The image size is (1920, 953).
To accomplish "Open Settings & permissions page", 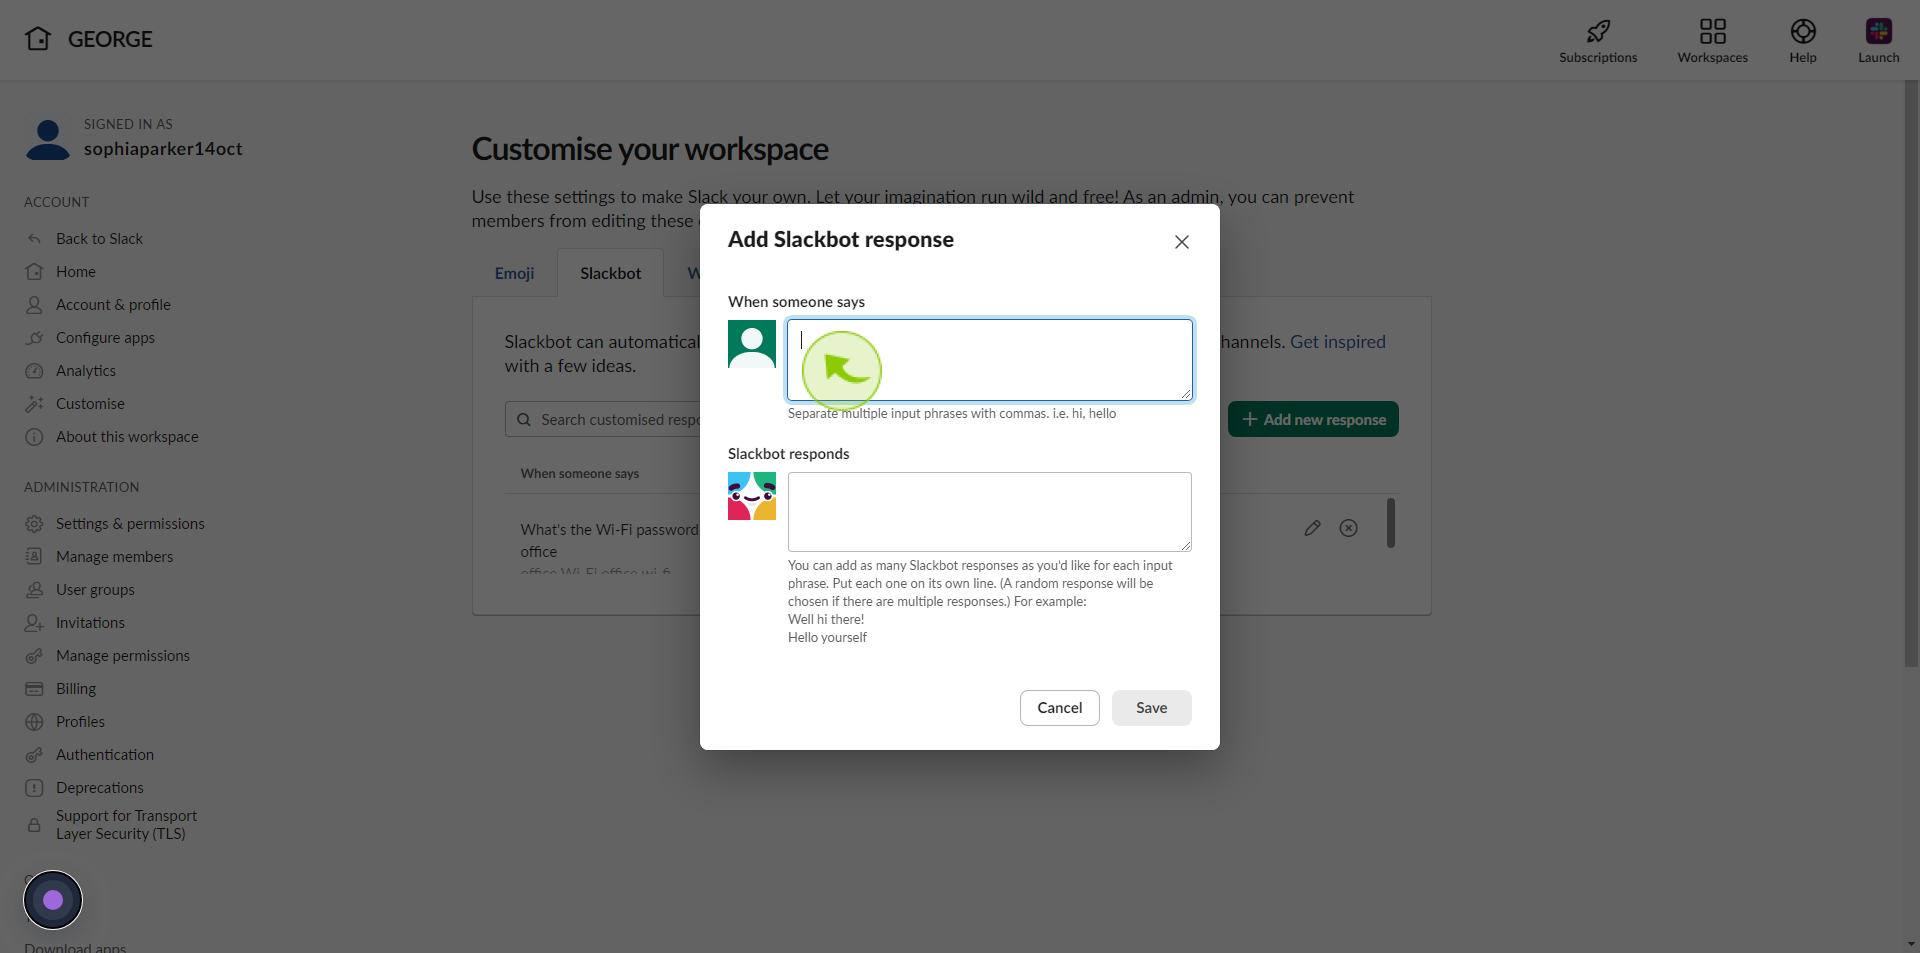I will tap(130, 524).
